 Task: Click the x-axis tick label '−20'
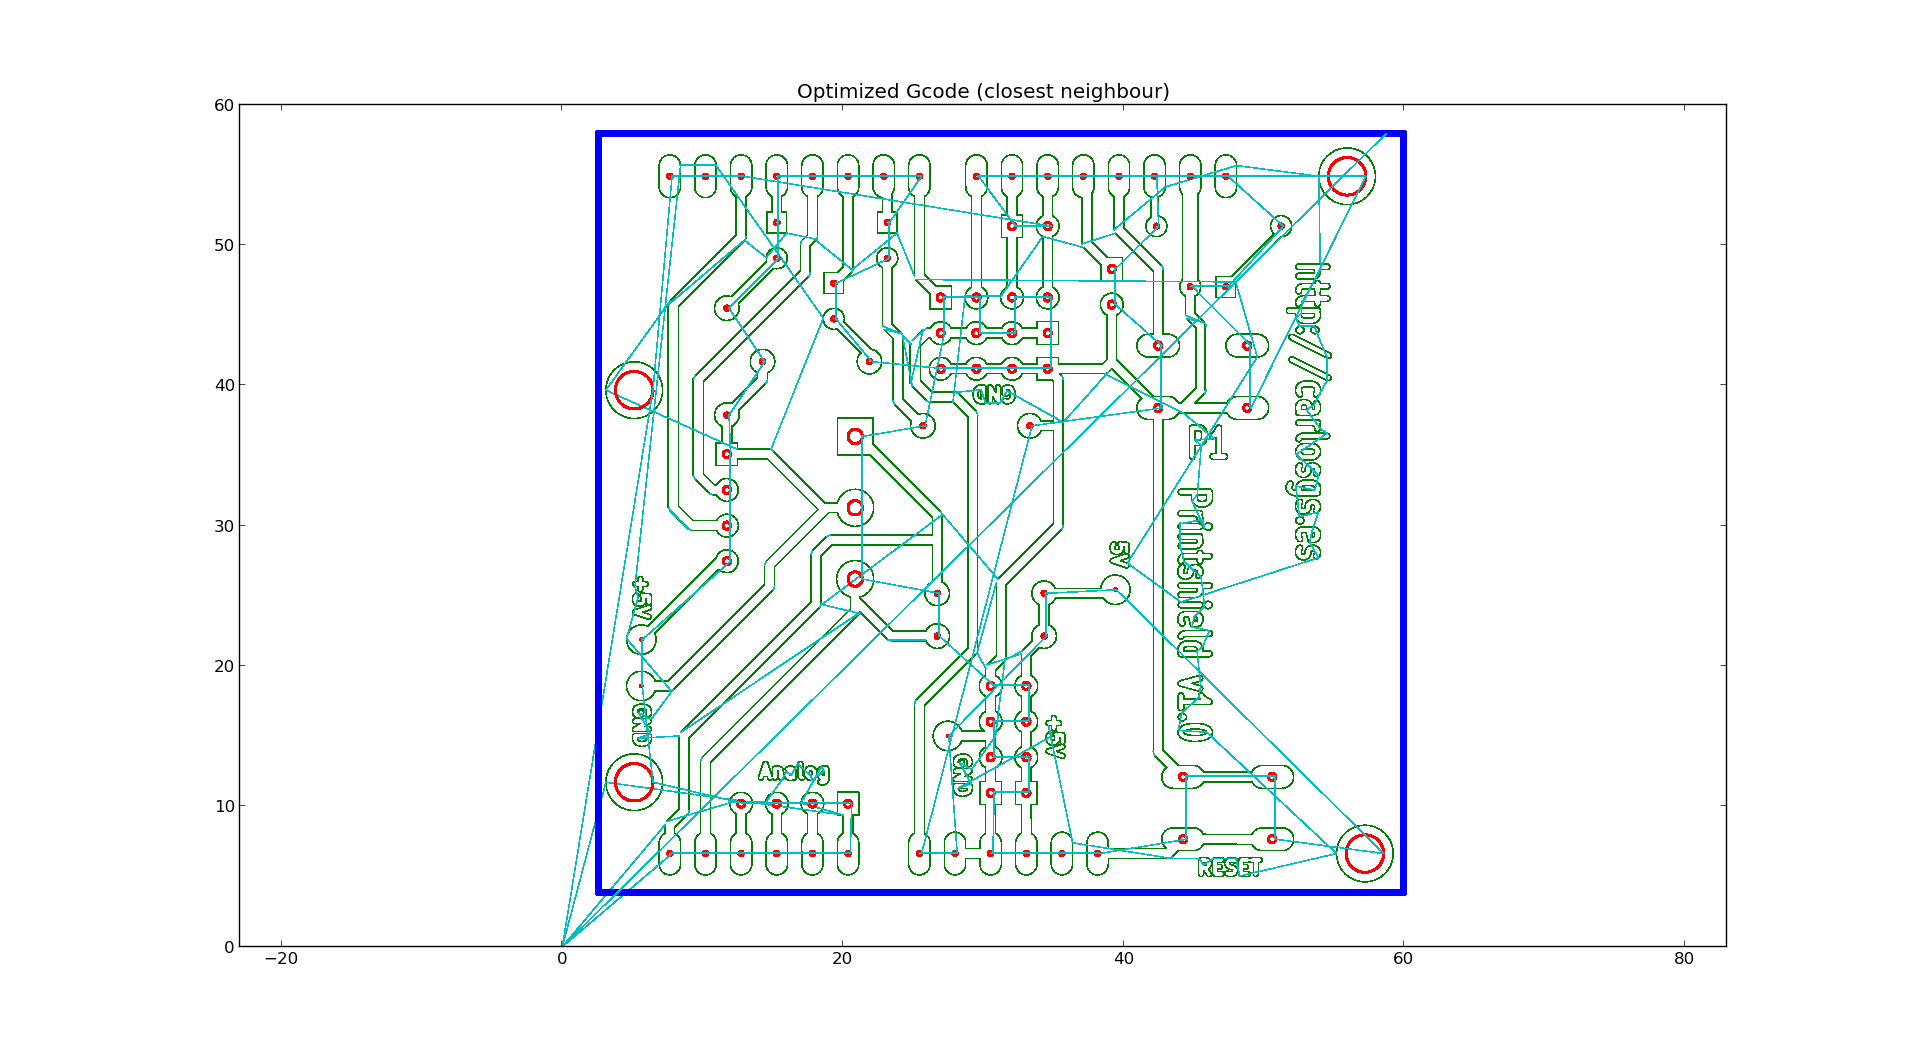point(280,959)
